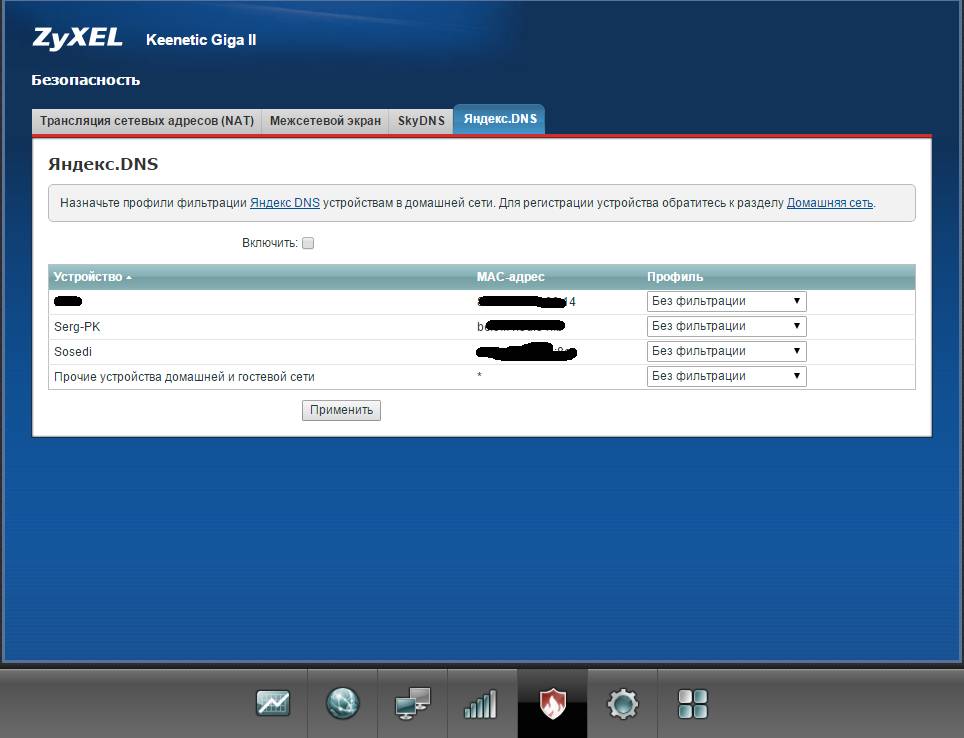Toggle the Включить checkbox
Screen dimensions: 964x738
point(308,243)
